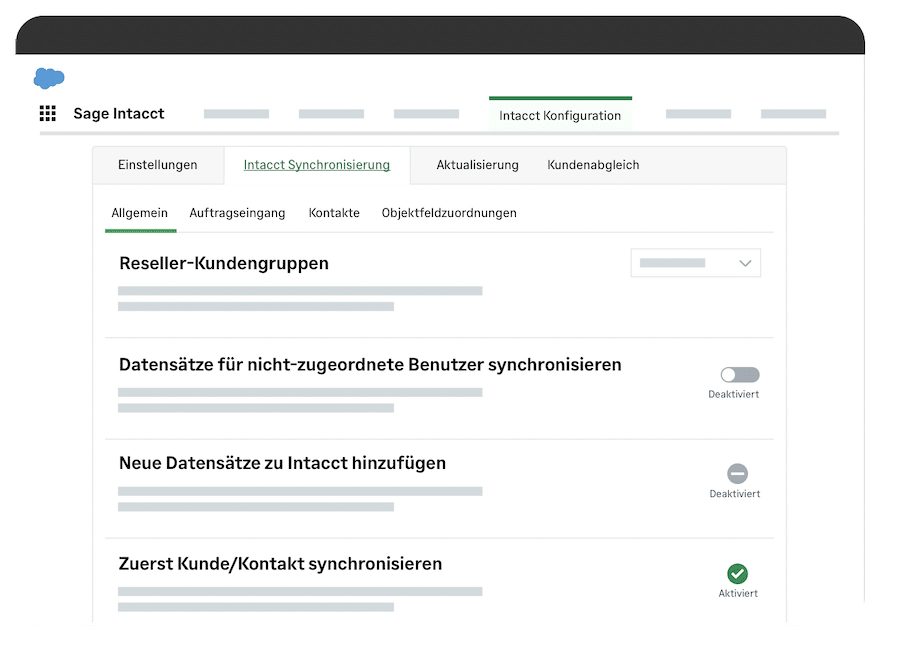Show the Objektfeldzuordnungen sub-tab
The image size is (900, 649).
(449, 213)
